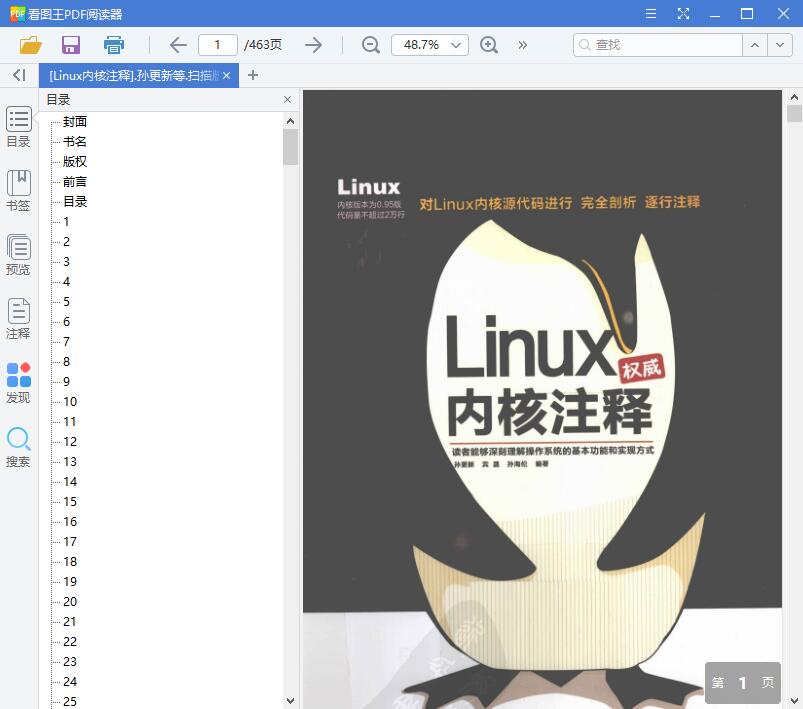
Task: Enter fullscreen mode from the title bar icon
Action: pos(683,14)
